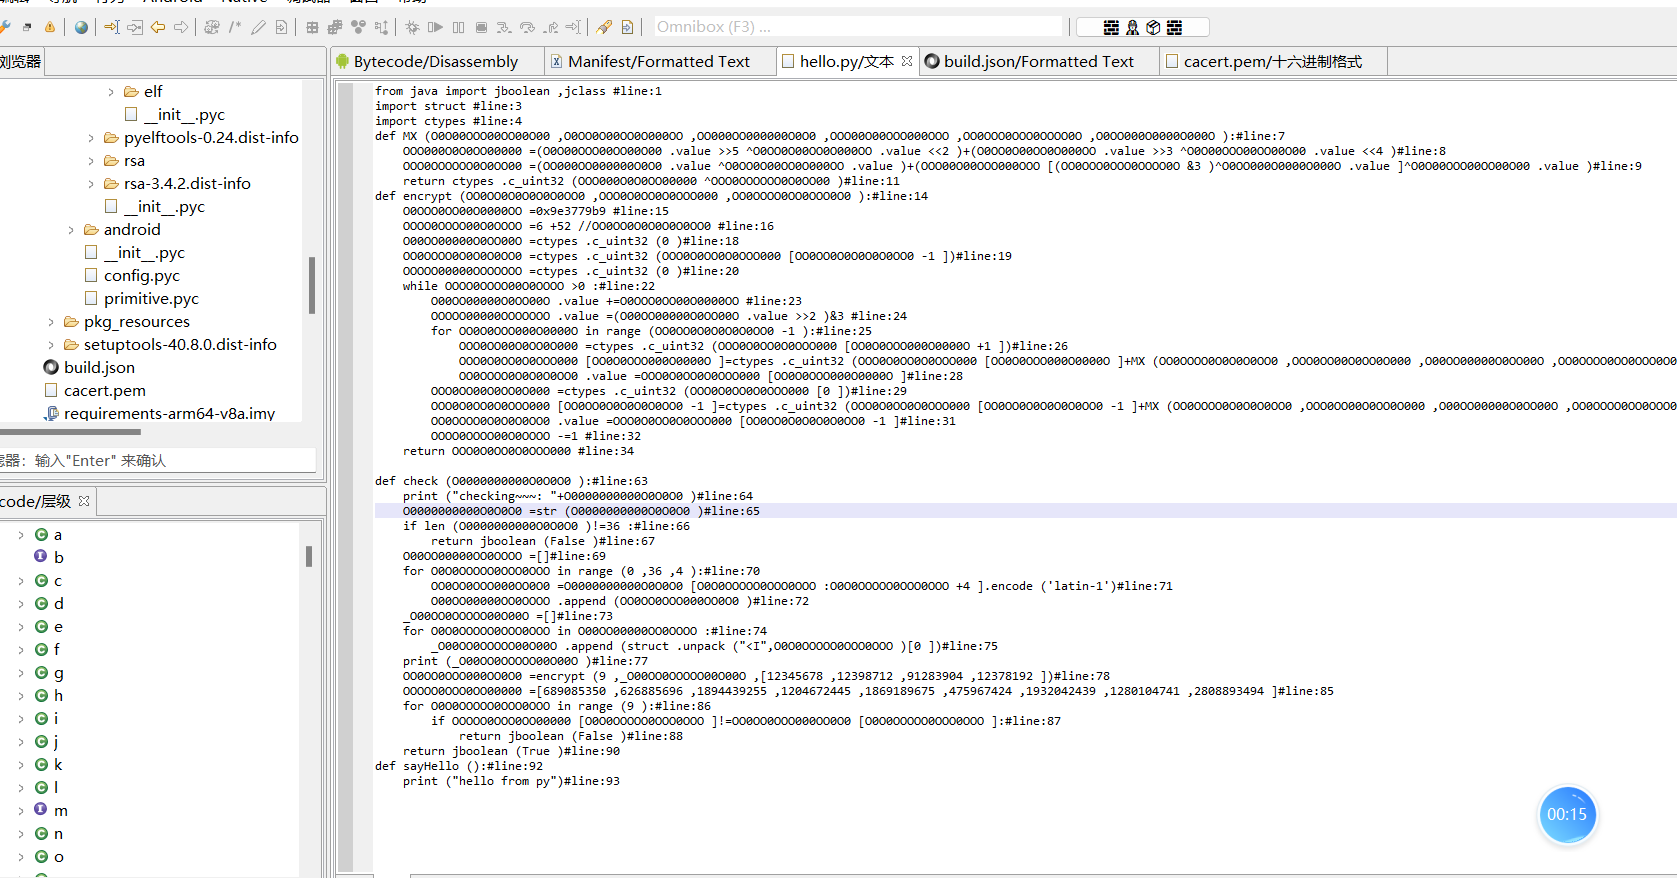Select build.json in project tree
1677x878 pixels.
click(x=89, y=368)
